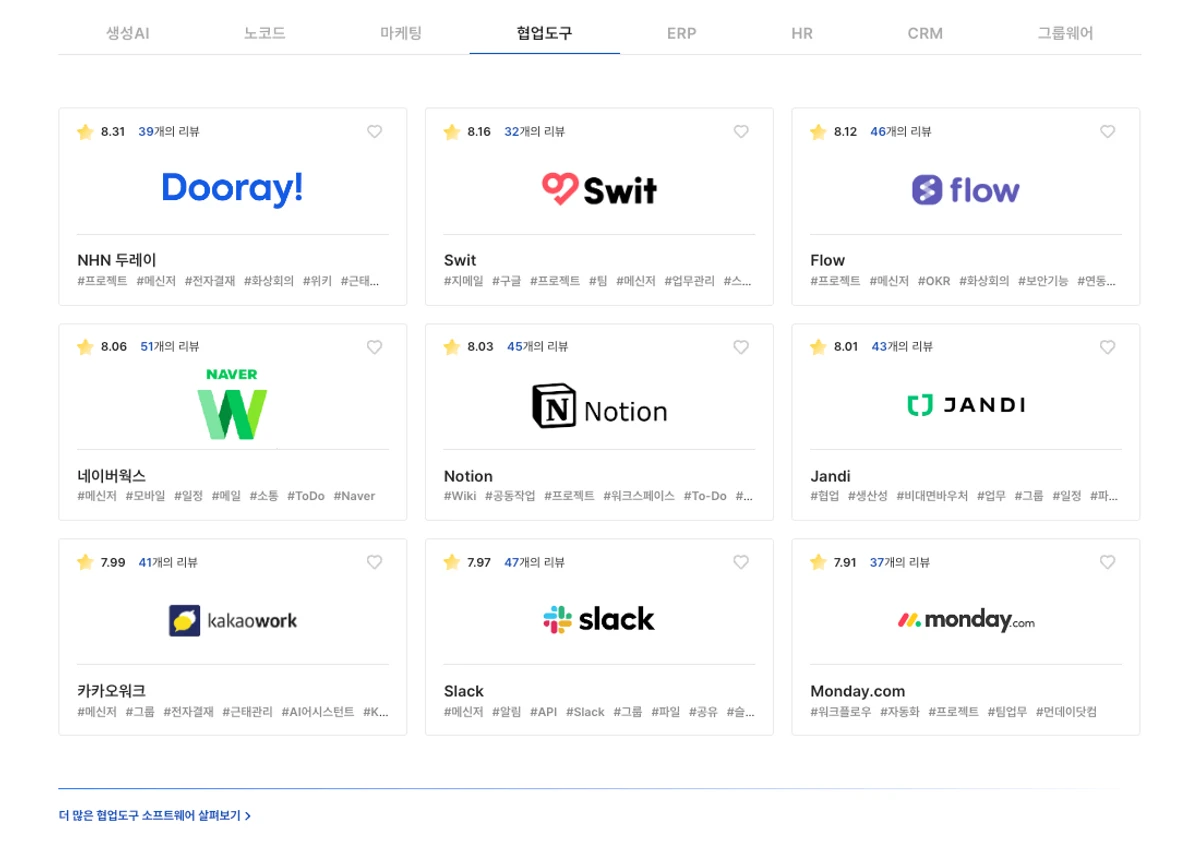The image size is (1200, 843).
Task: Click the flow logo
Action: coord(965,190)
